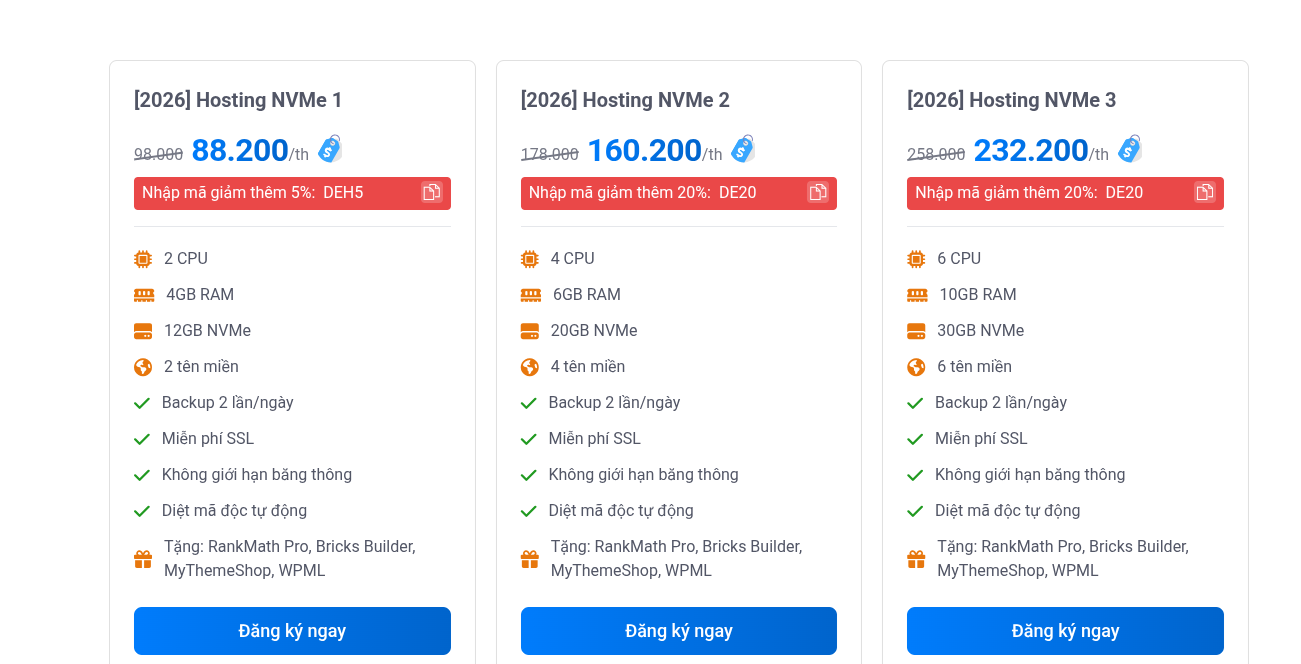Click the discount tag icon next to 160.200
Viewport: 1301px width, 664px height.
tap(742, 148)
